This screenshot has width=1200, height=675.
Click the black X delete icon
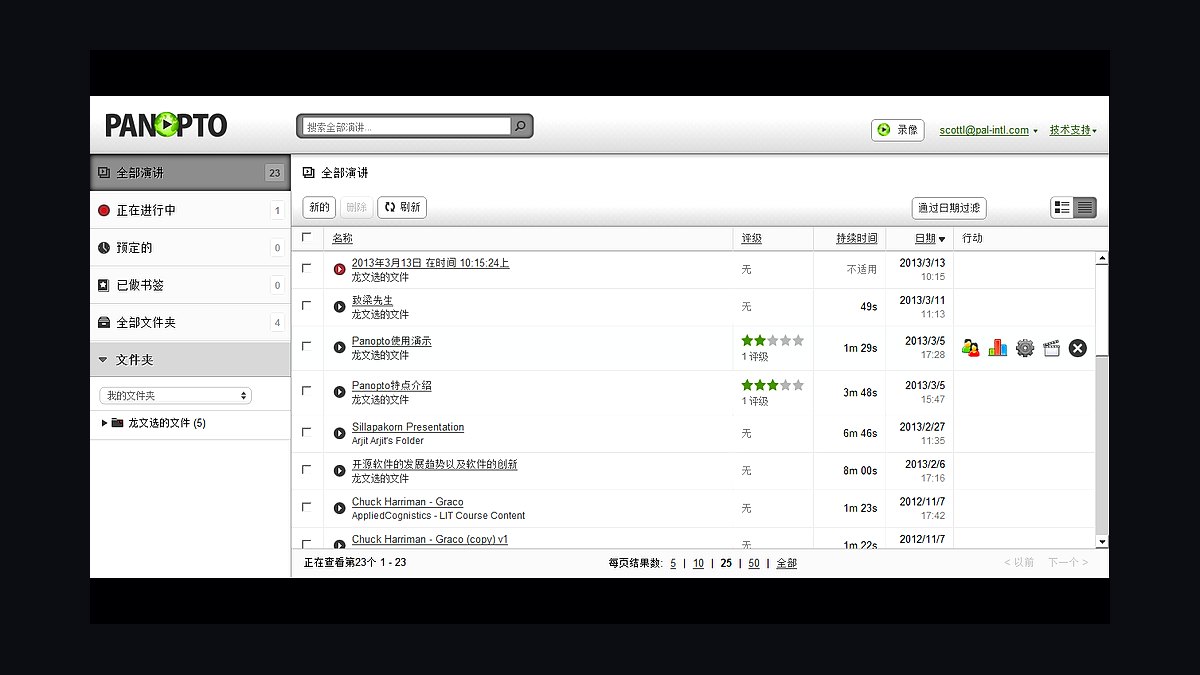(x=1077, y=348)
